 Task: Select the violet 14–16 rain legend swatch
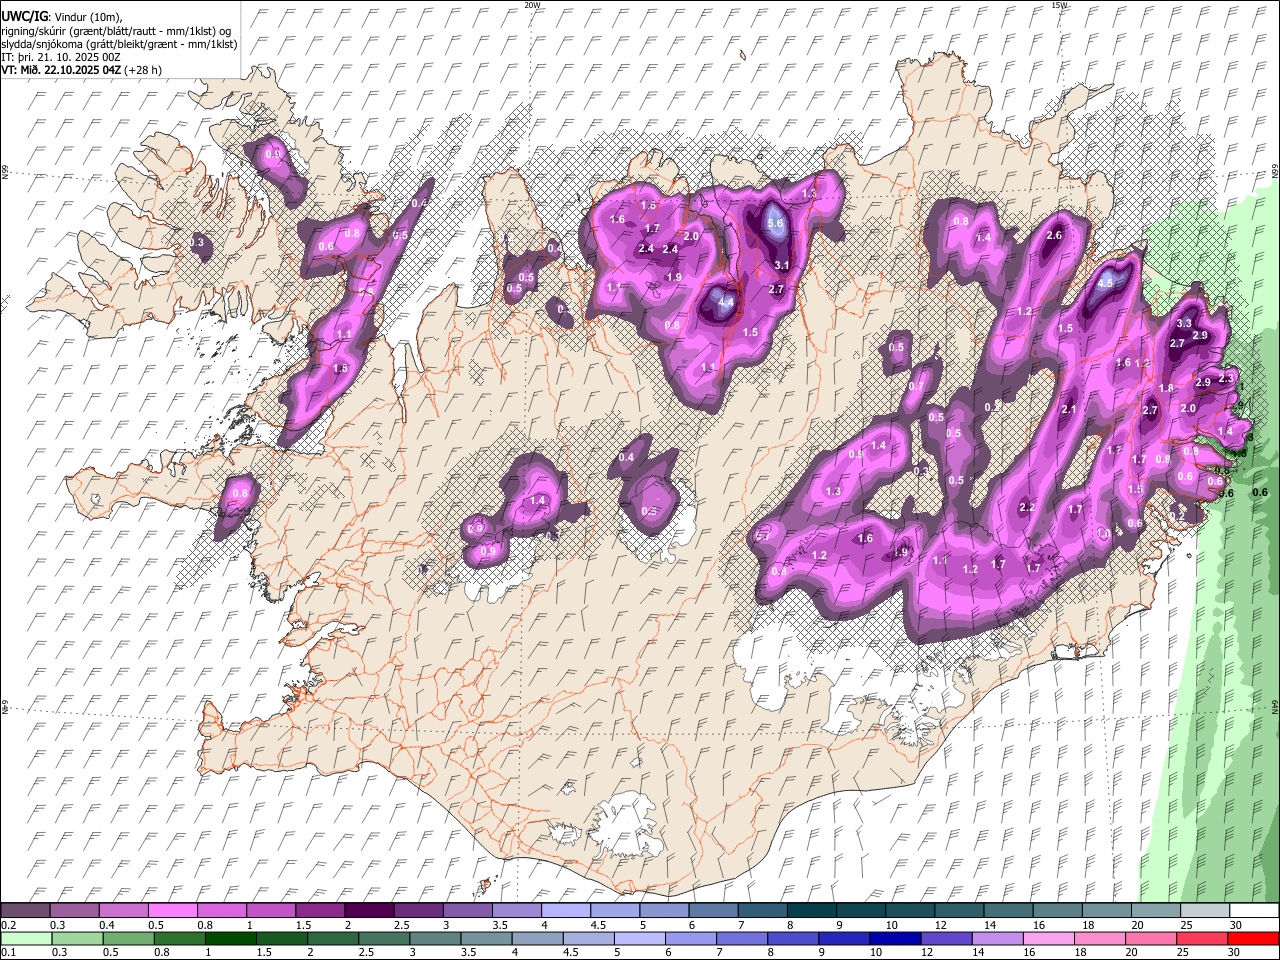click(x=997, y=938)
